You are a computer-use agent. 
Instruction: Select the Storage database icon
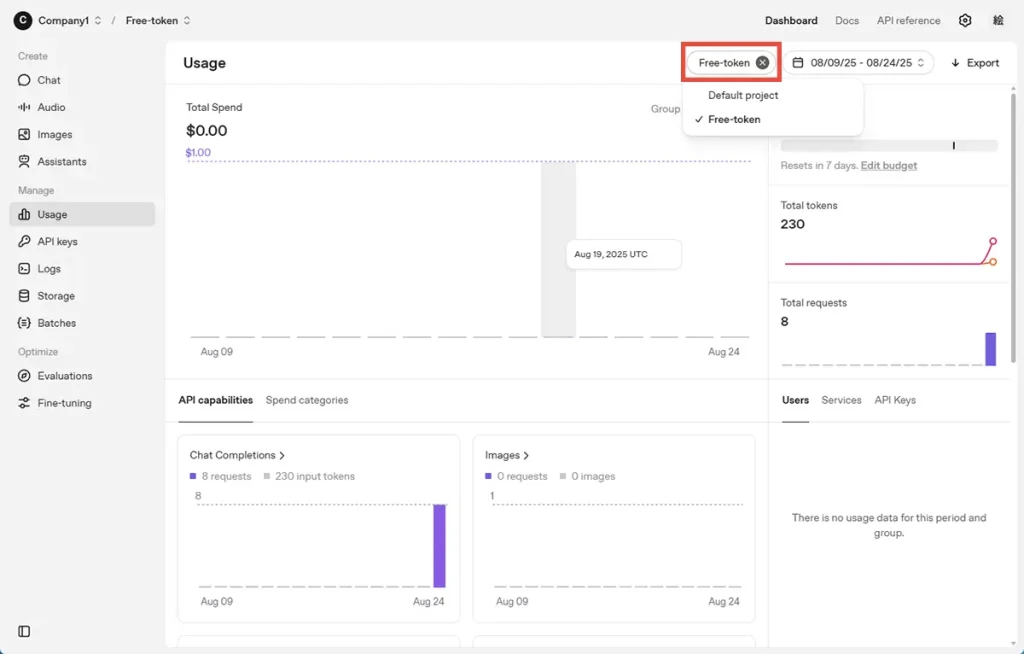[24, 296]
